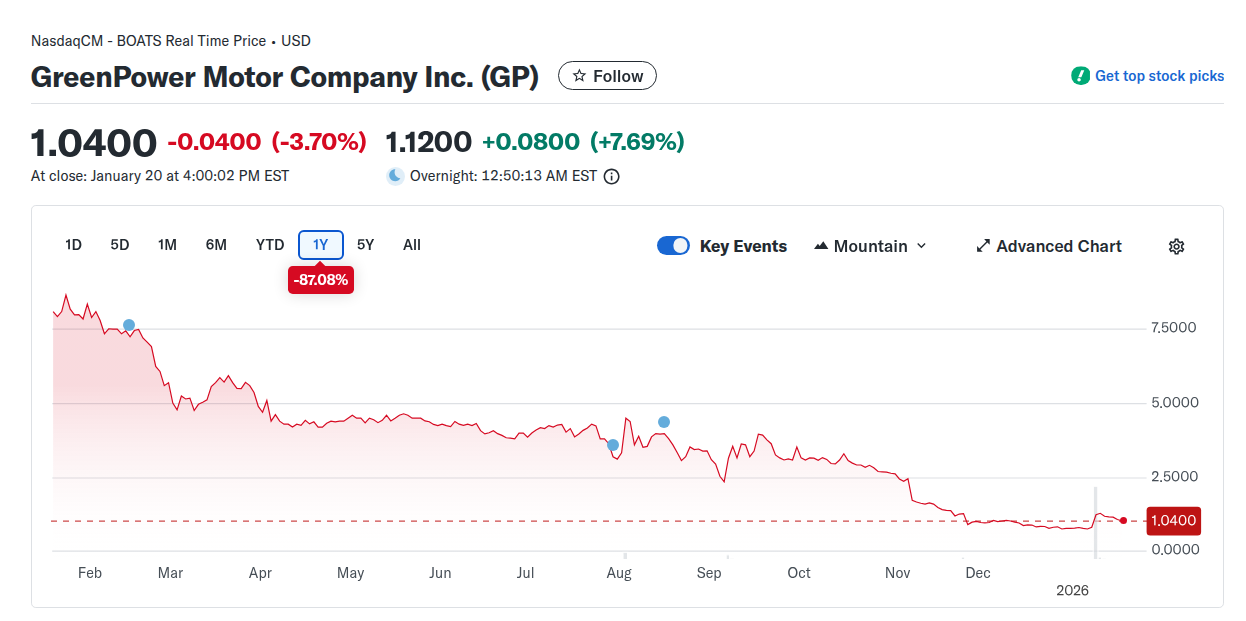This screenshot has height=621, width=1246.
Task: Choose the 6M time range
Action: coord(216,245)
